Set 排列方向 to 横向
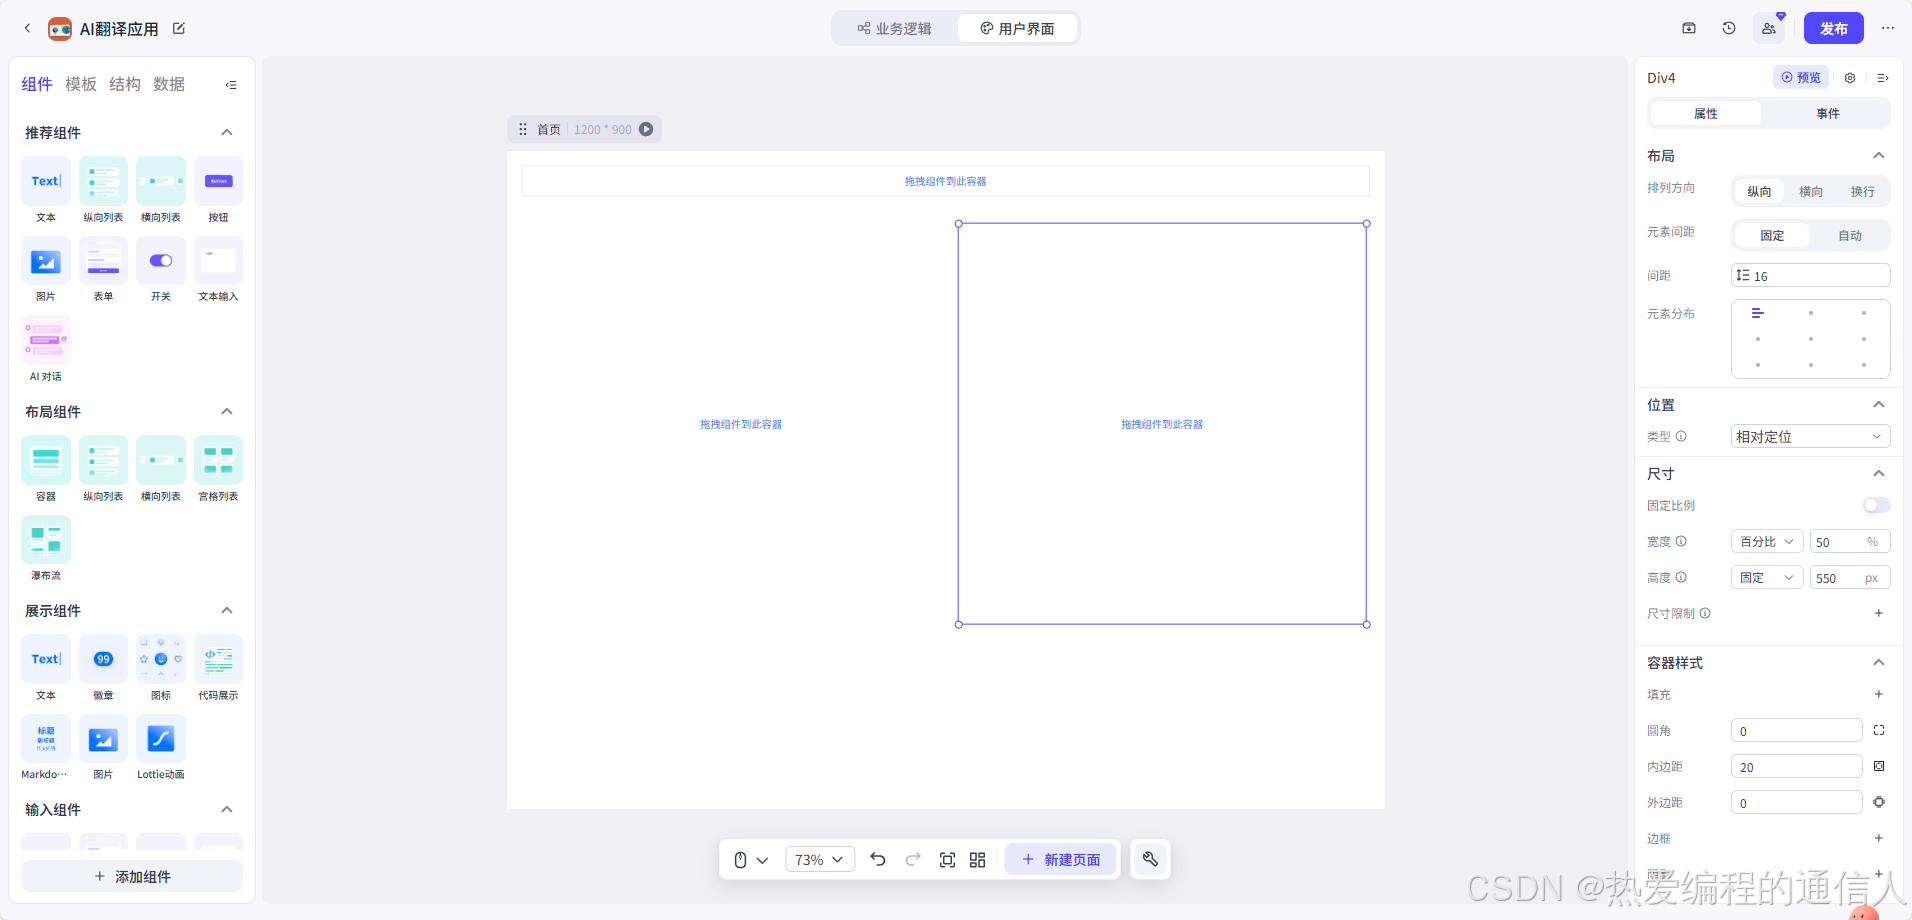The image size is (1912, 920). click(1811, 191)
